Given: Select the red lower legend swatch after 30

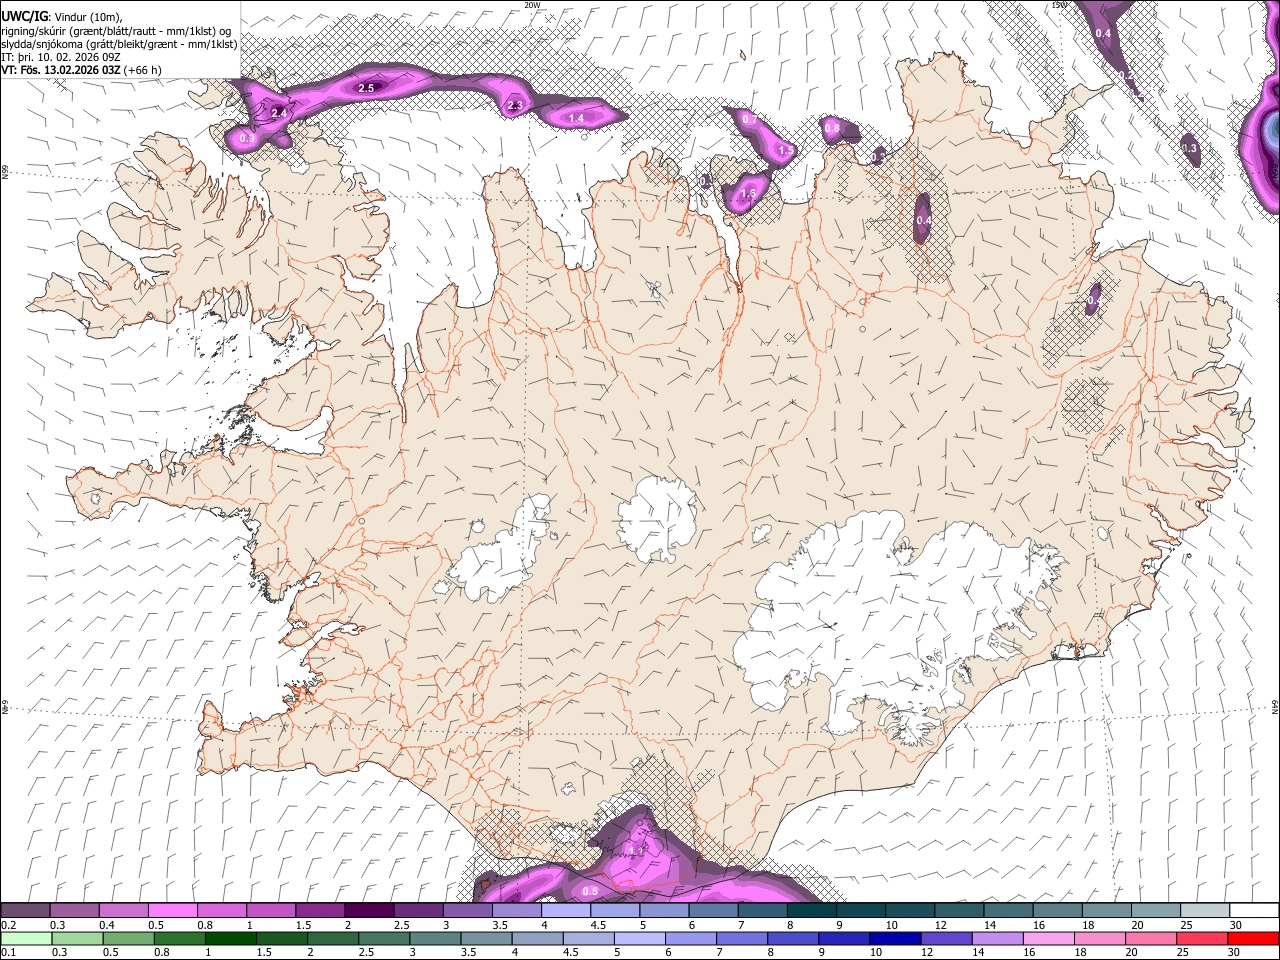Looking at the screenshot, I should [x=1253, y=939].
